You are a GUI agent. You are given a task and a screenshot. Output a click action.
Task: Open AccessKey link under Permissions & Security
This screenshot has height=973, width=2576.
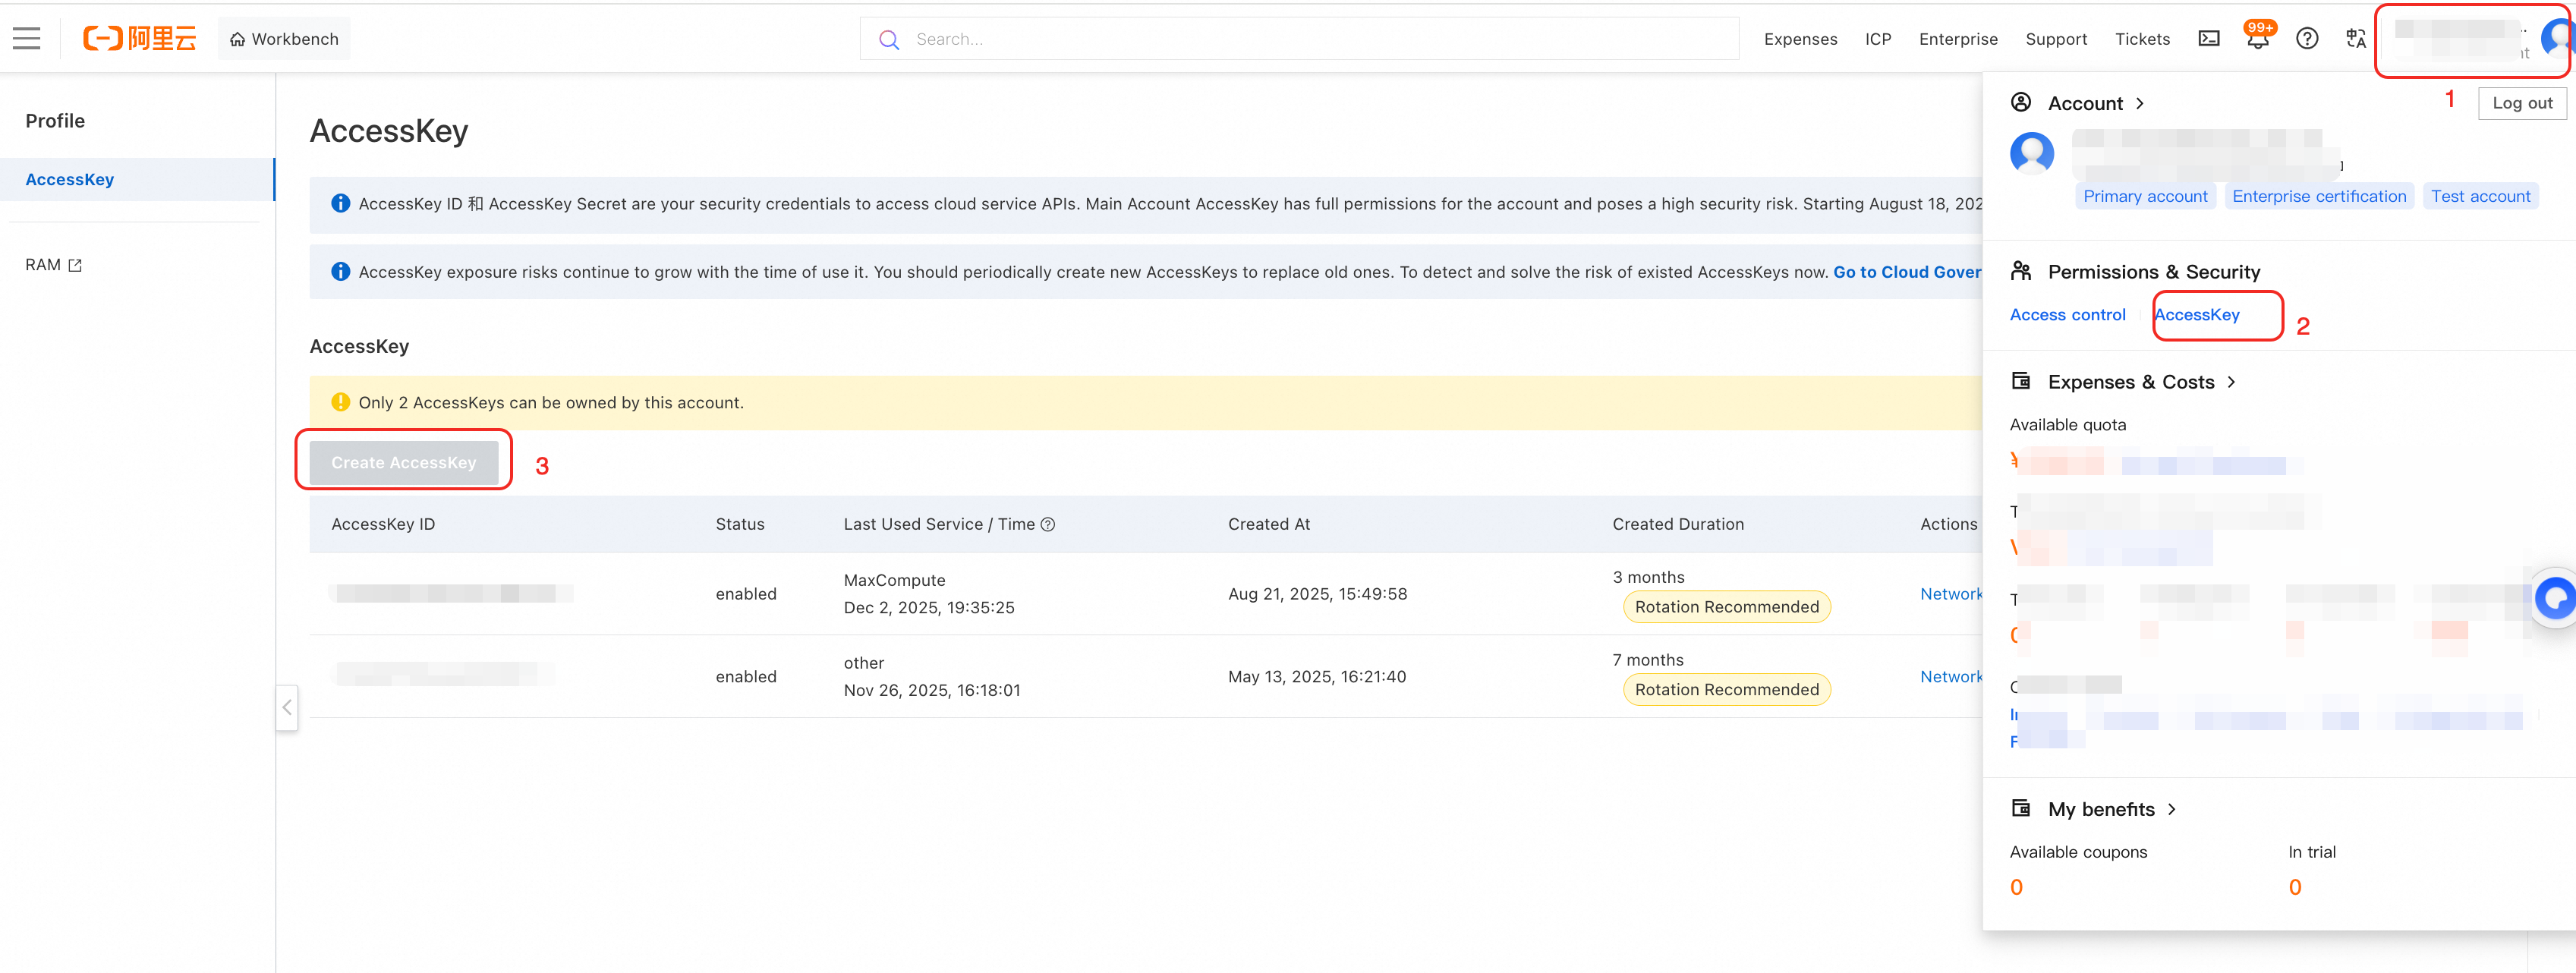pyautogui.click(x=2196, y=314)
